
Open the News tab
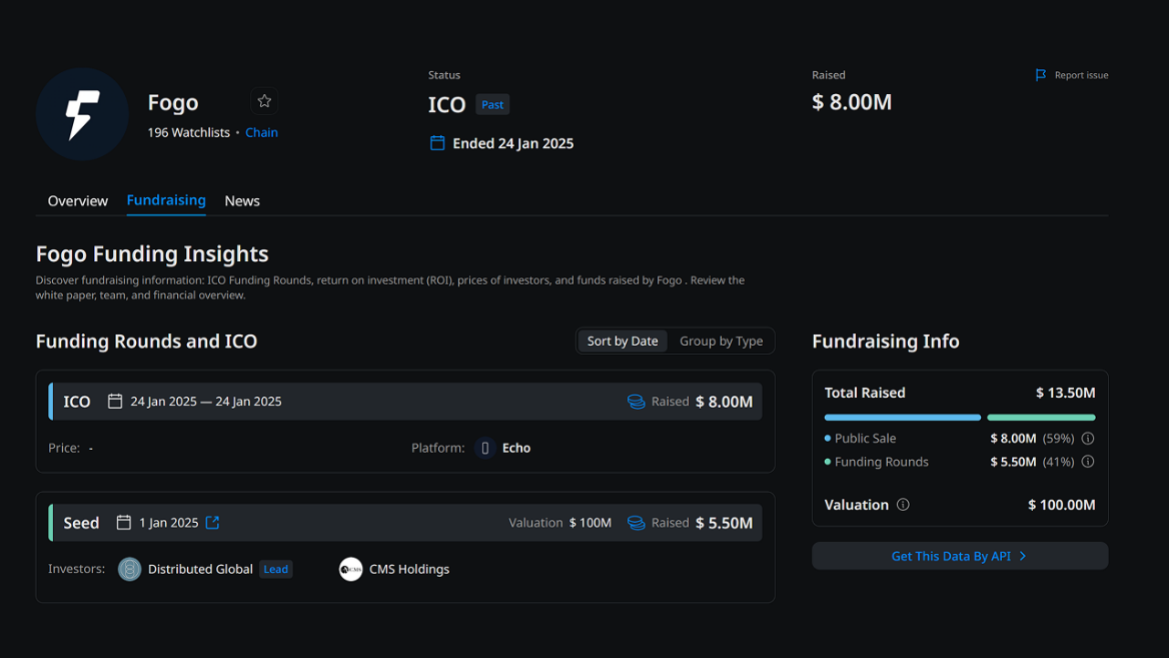(x=242, y=201)
